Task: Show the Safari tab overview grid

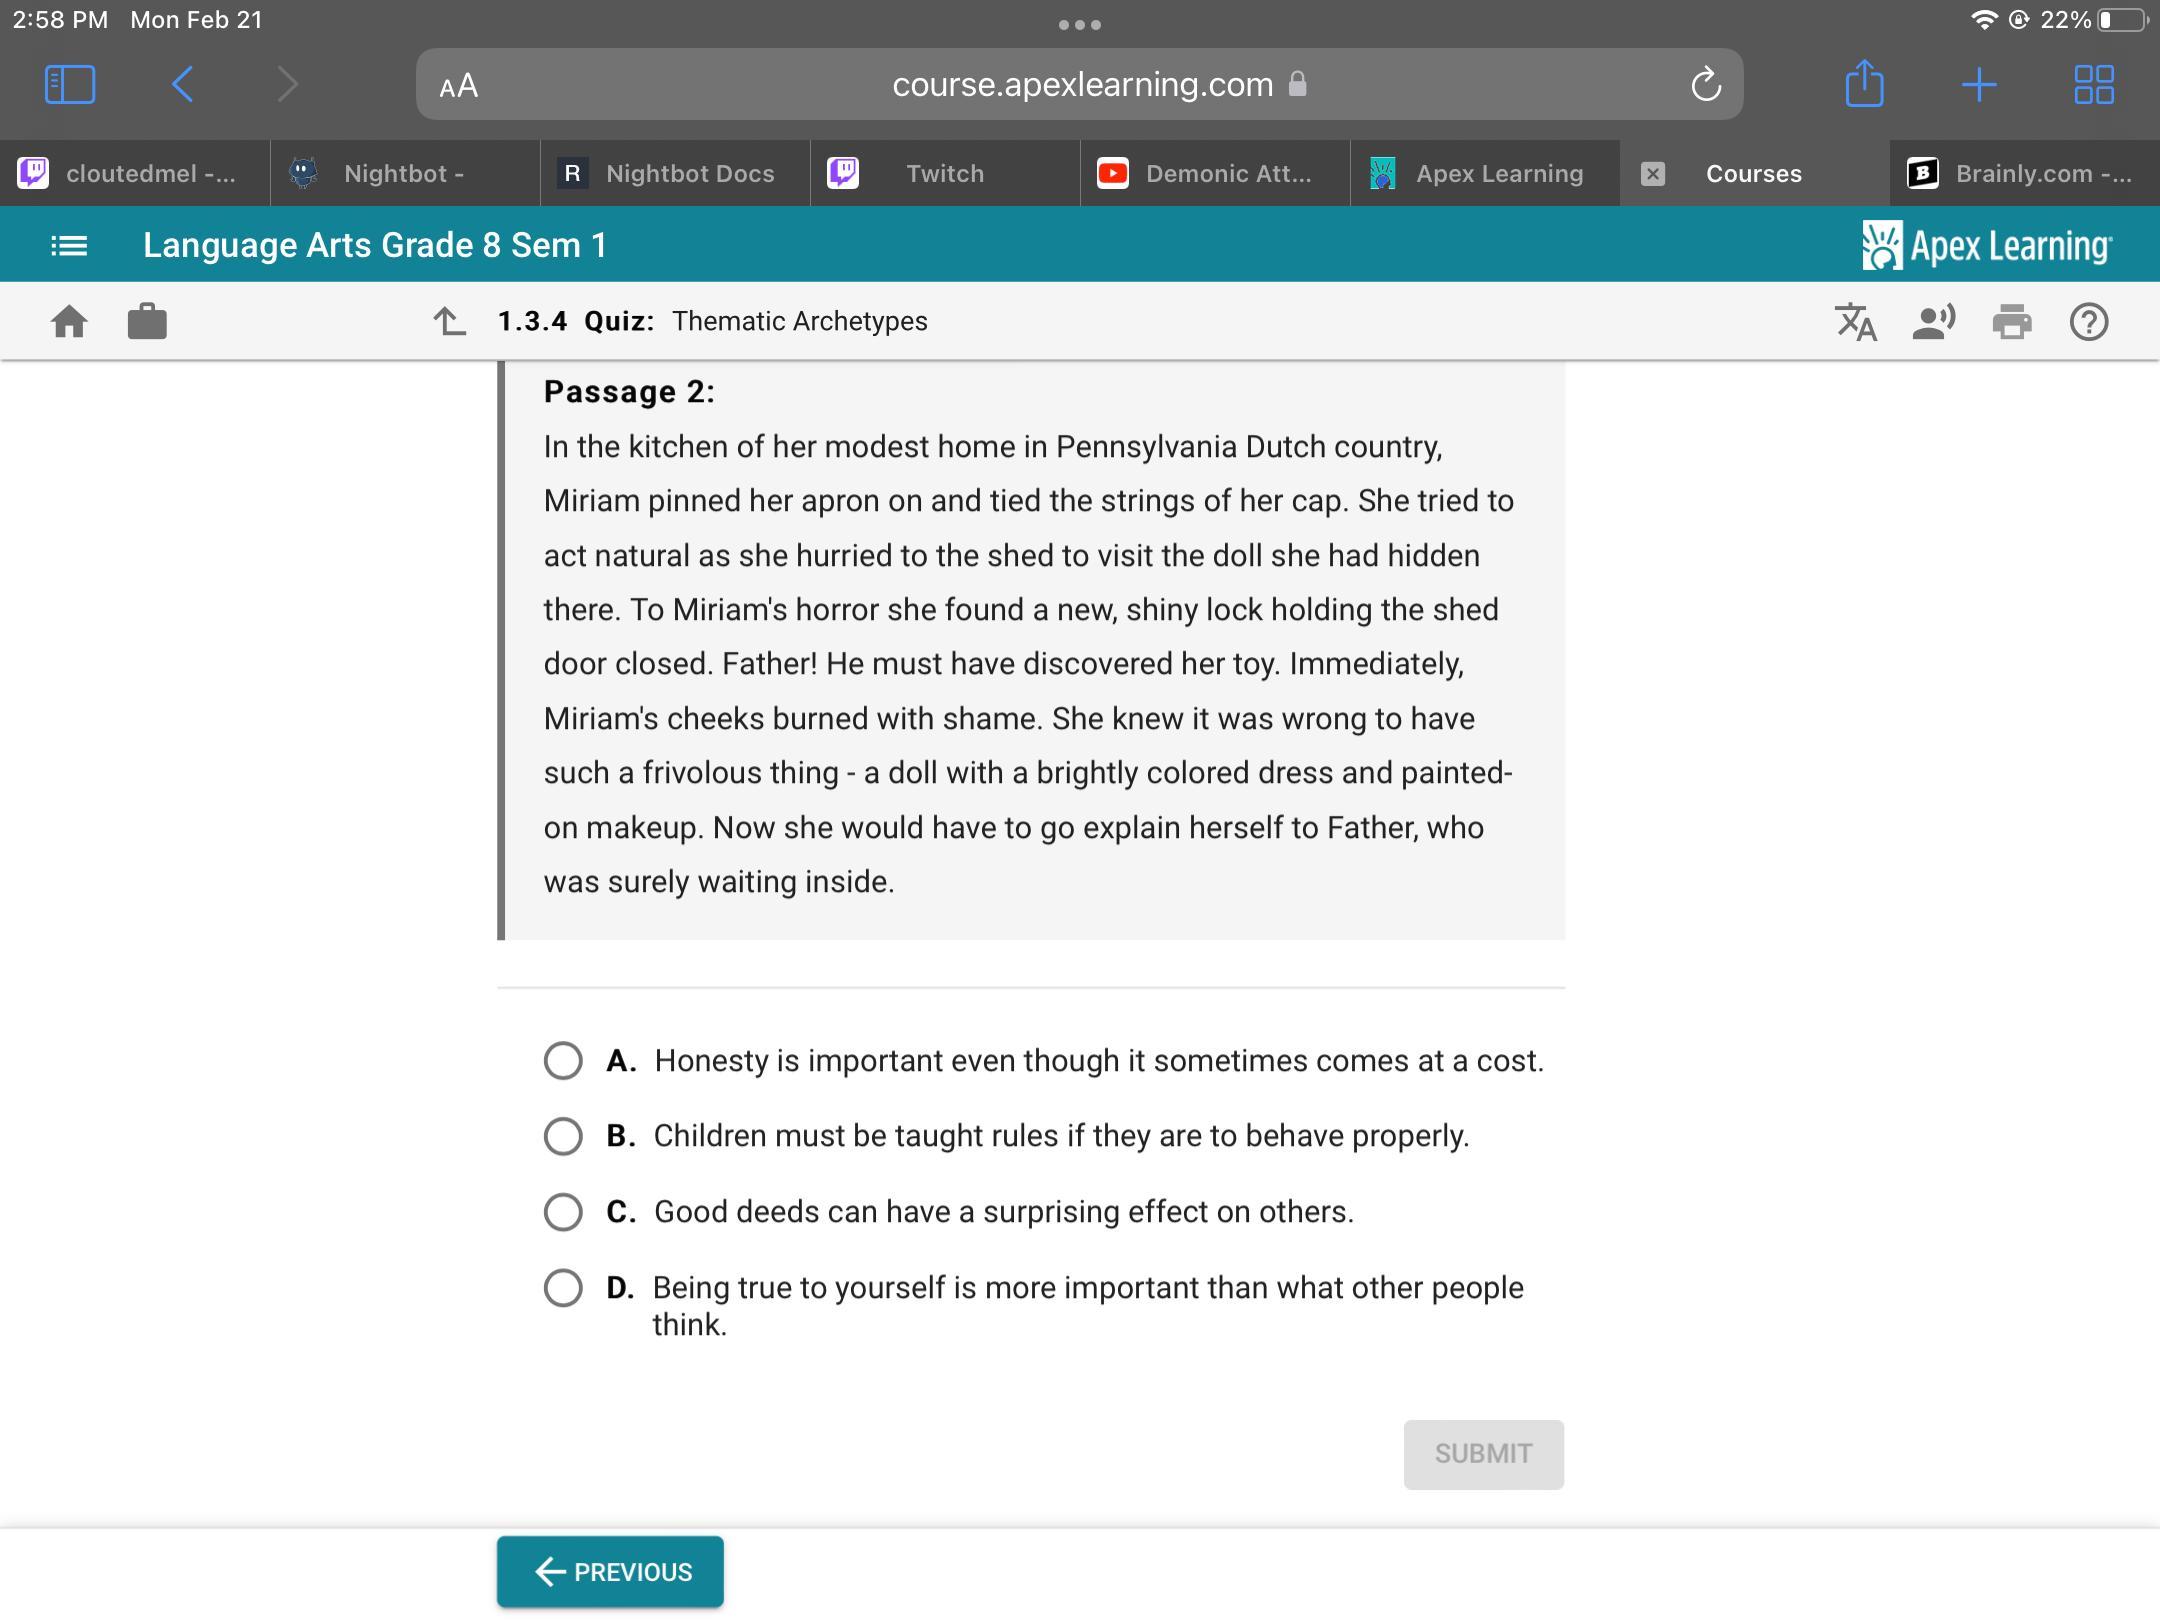Action: point(2094,84)
